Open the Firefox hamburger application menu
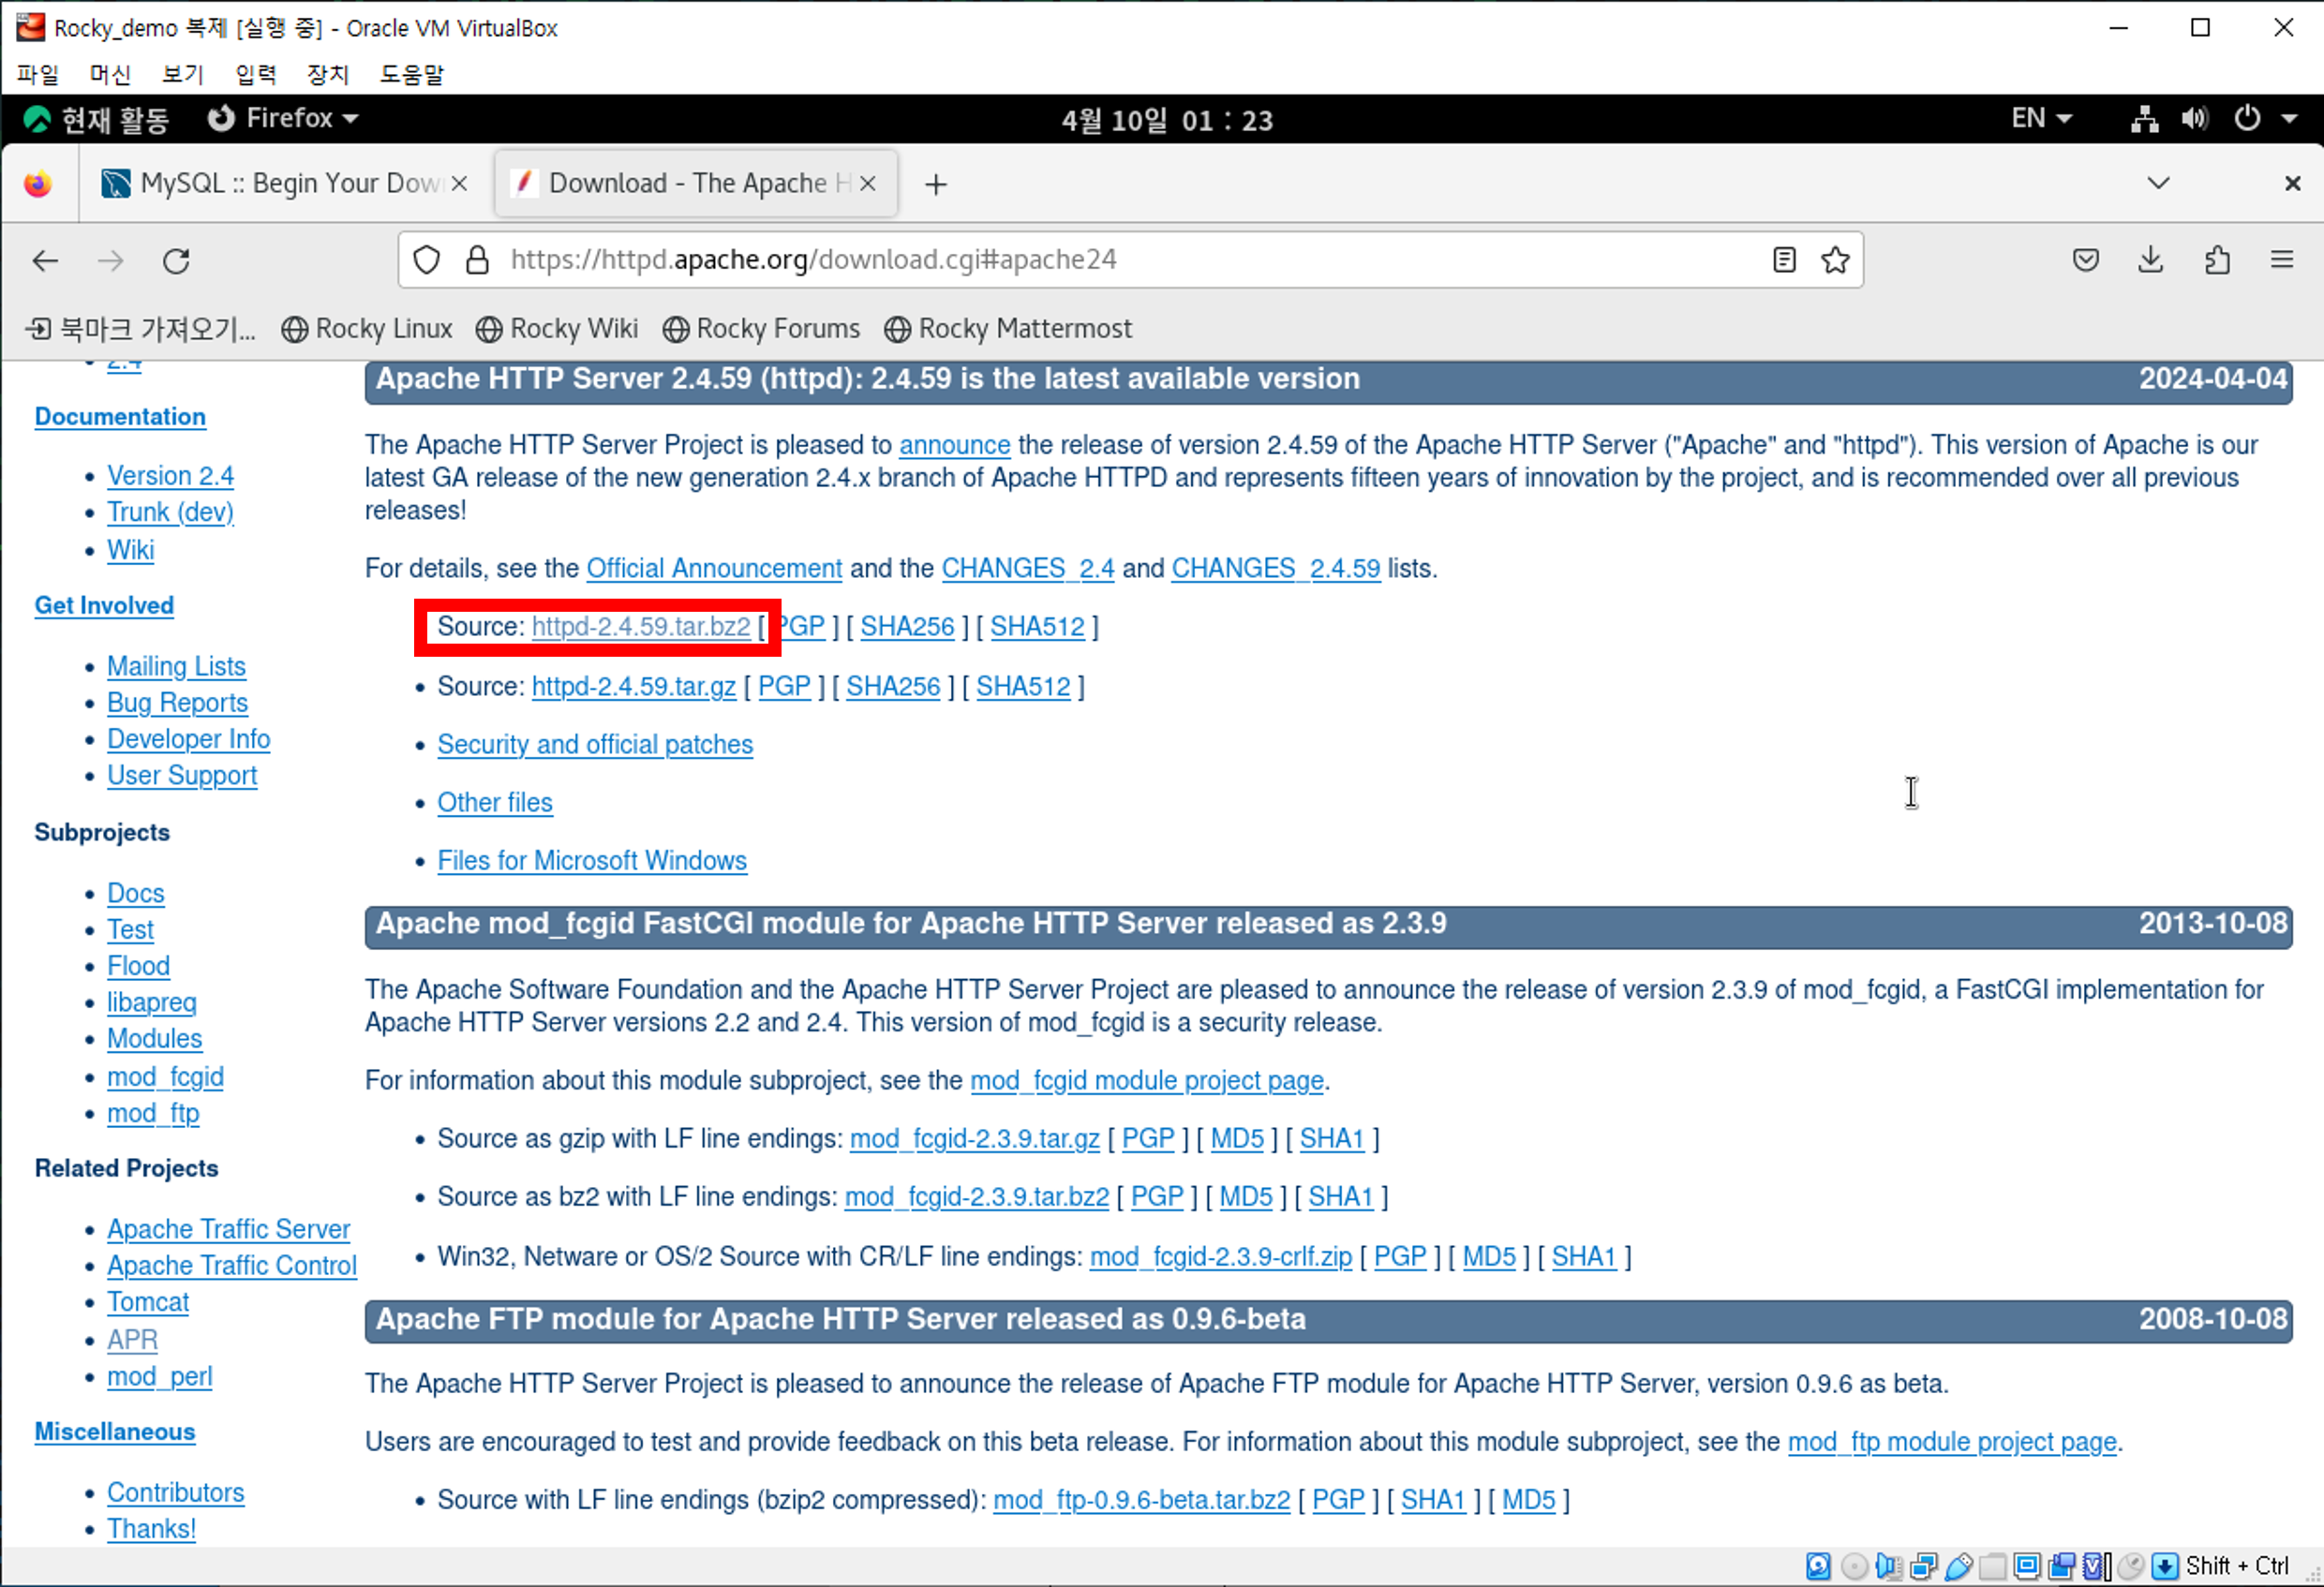This screenshot has width=2324, height=1587. click(2281, 260)
